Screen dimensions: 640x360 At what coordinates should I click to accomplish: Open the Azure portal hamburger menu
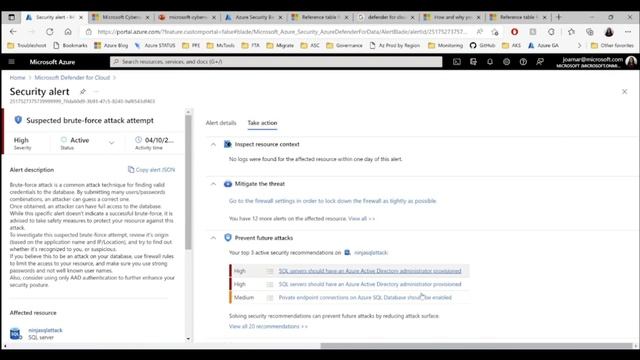click(11, 62)
